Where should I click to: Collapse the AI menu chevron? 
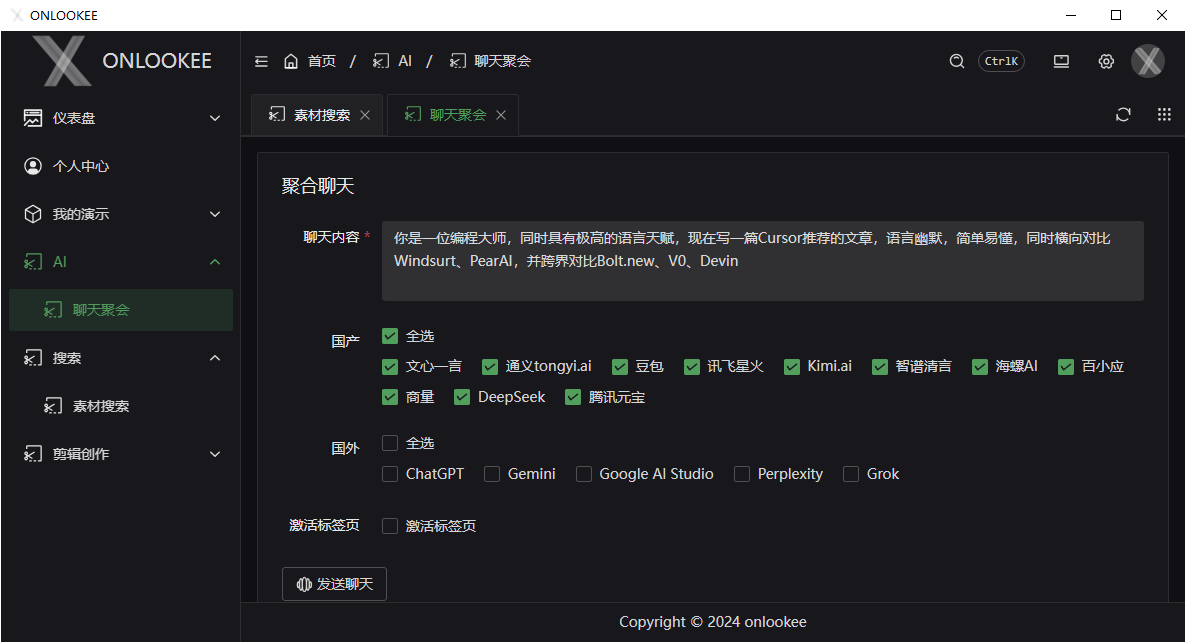(215, 262)
